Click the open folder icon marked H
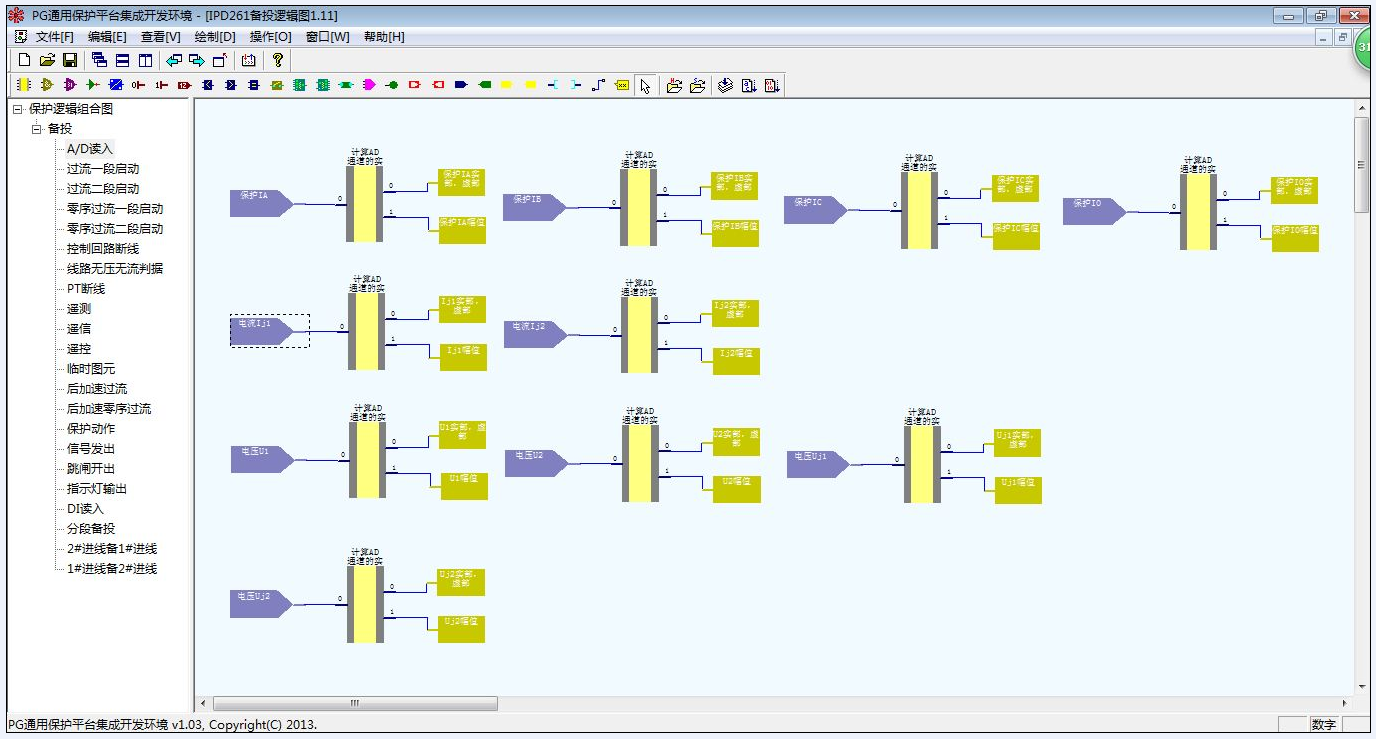This screenshot has width=1376, height=739. pos(674,86)
